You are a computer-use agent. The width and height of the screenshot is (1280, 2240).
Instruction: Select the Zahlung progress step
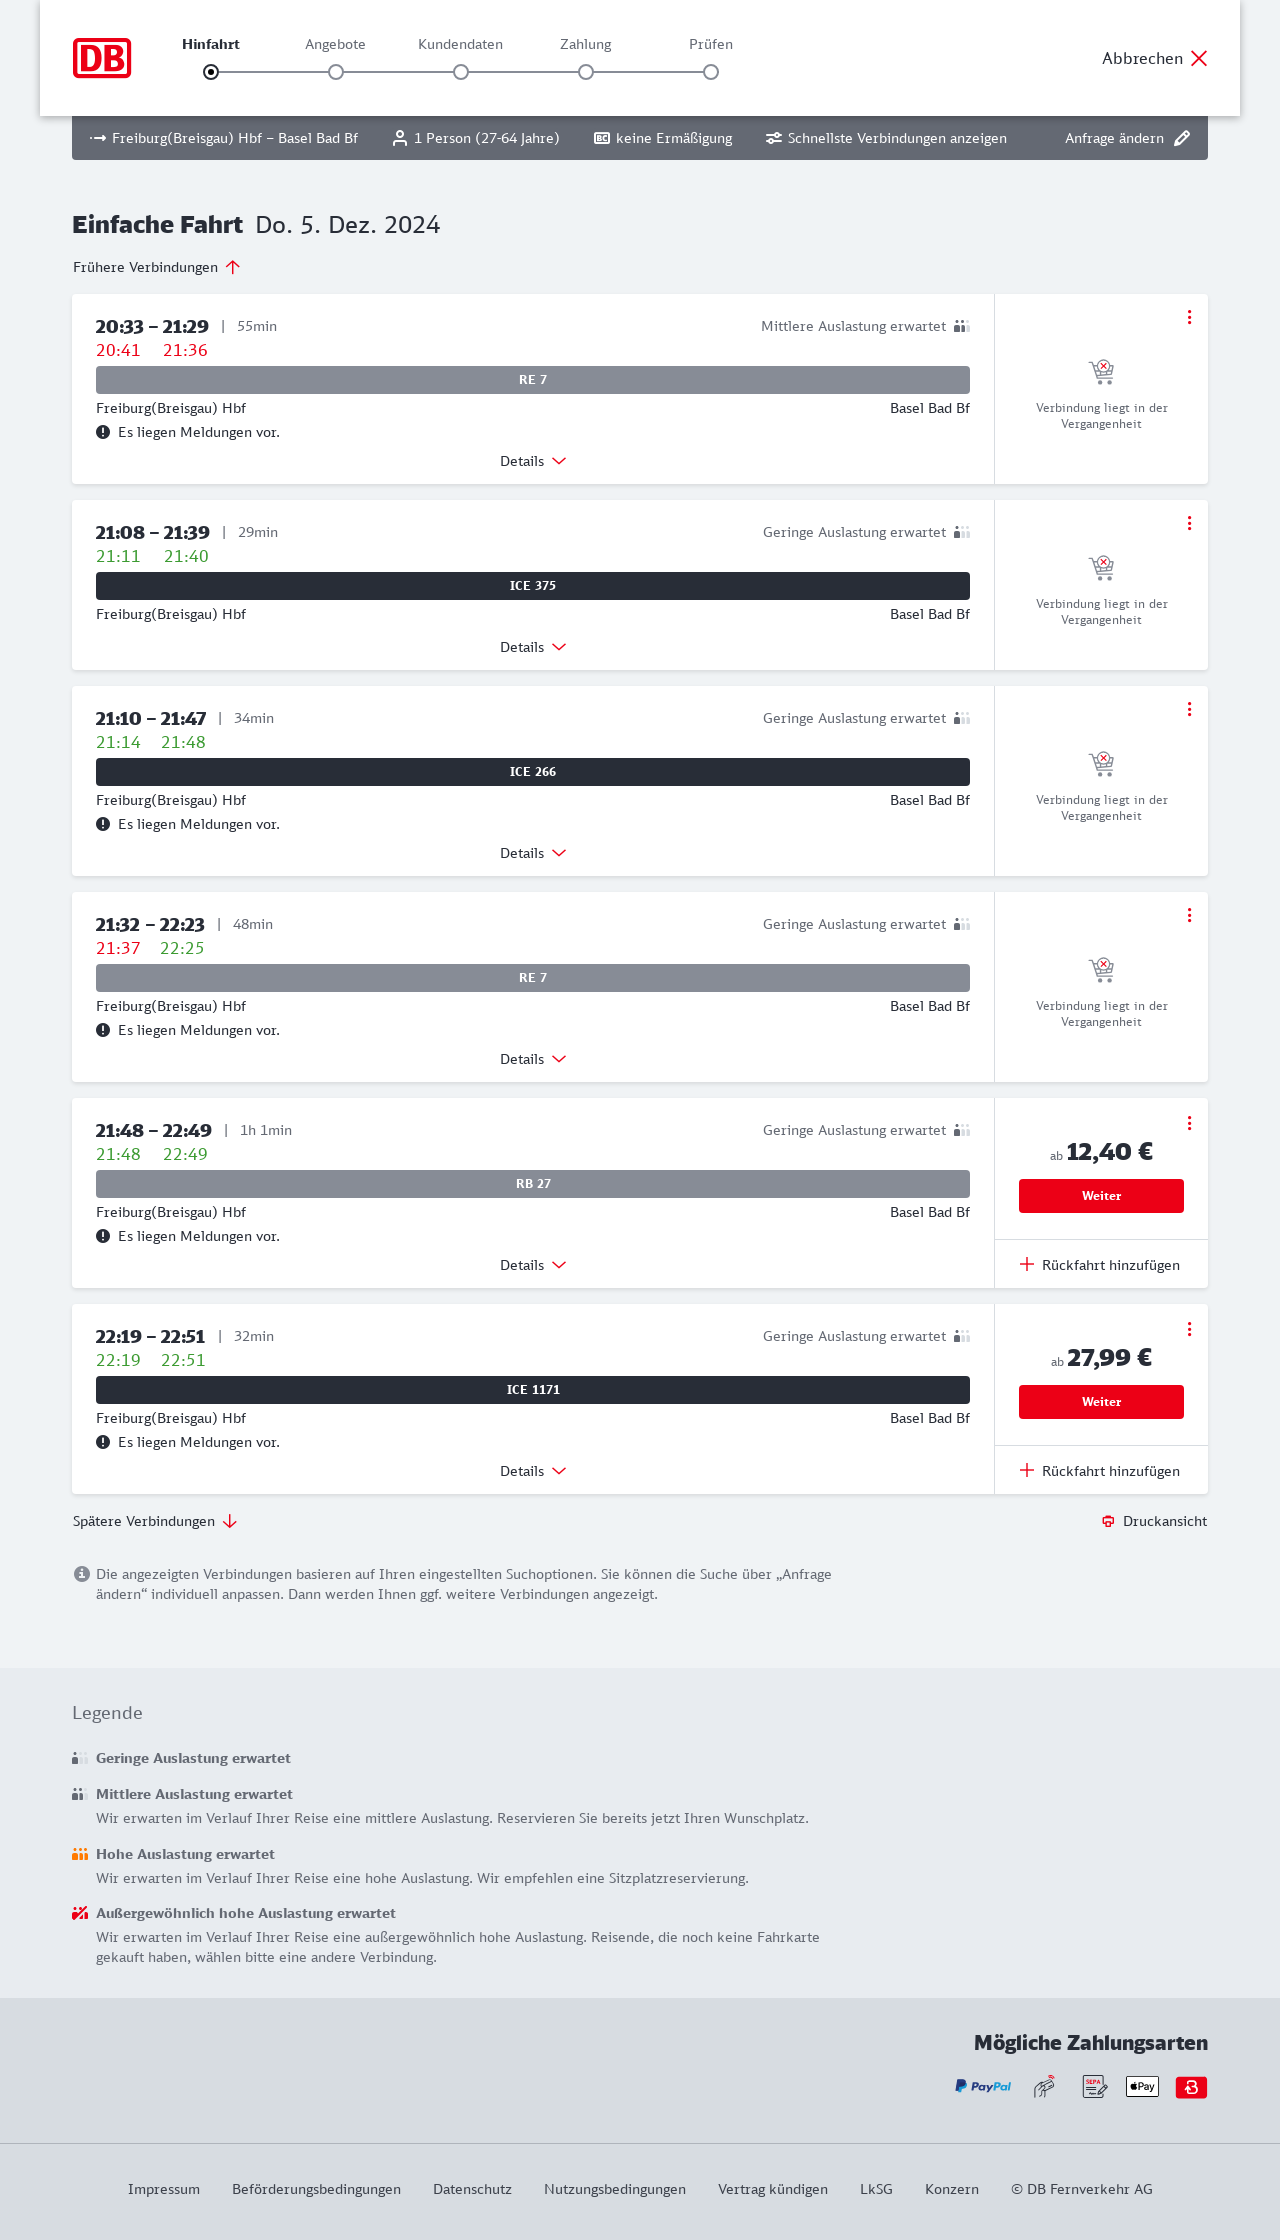pyautogui.click(x=586, y=71)
